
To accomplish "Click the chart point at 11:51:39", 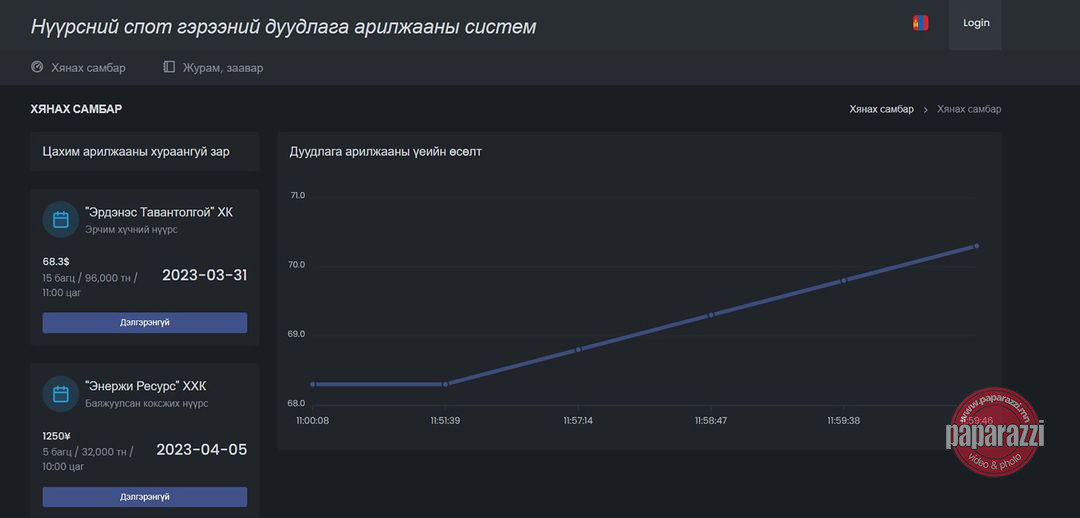I will coord(445,384).
